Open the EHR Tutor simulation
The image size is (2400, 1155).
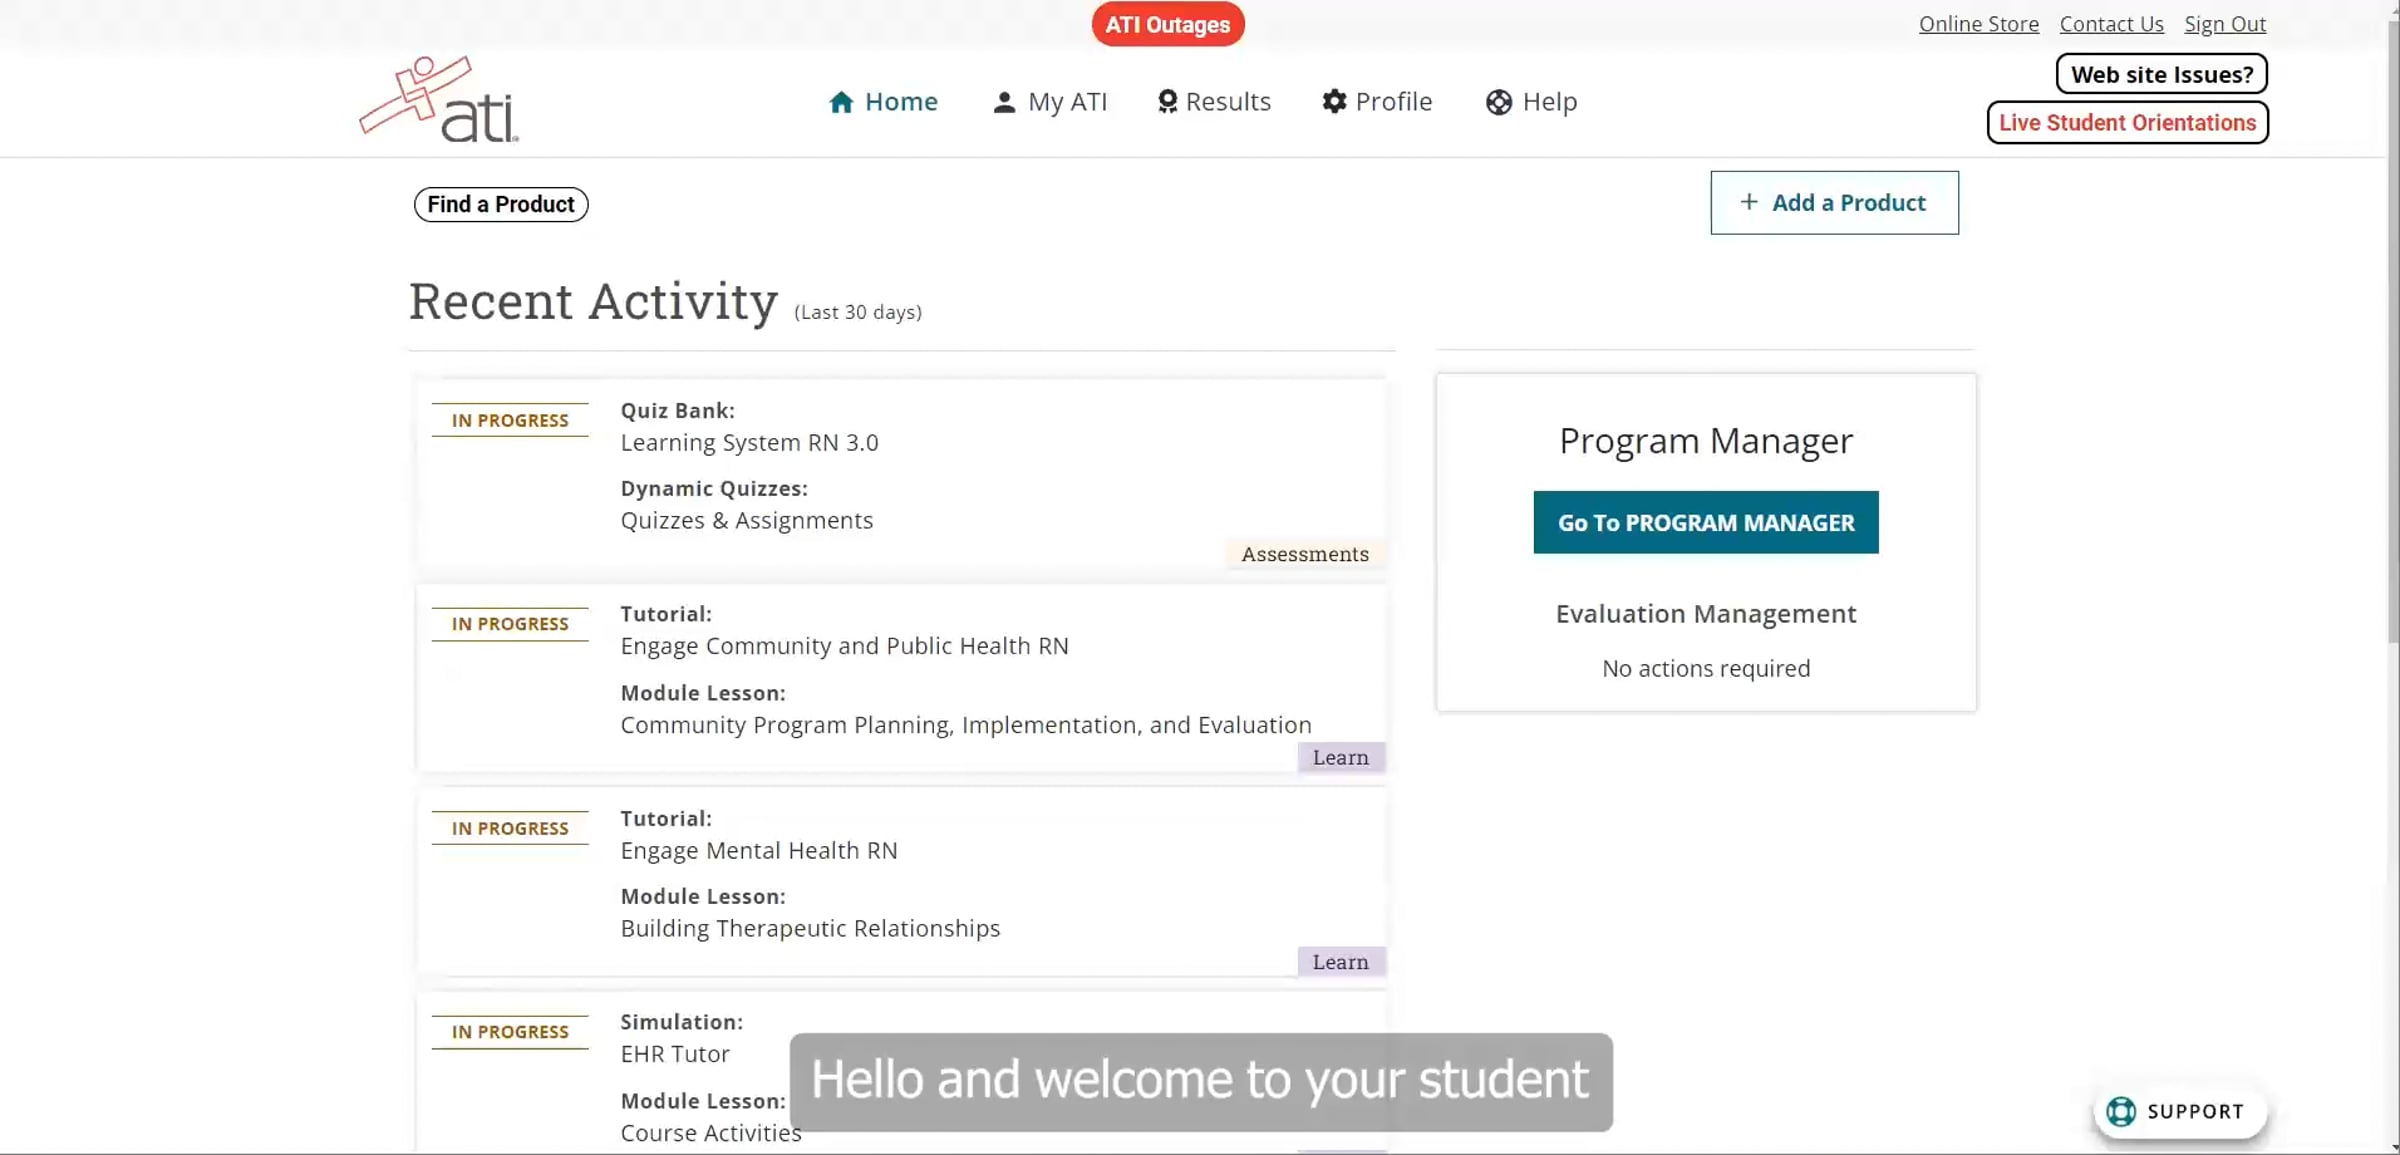[675, 1054]
